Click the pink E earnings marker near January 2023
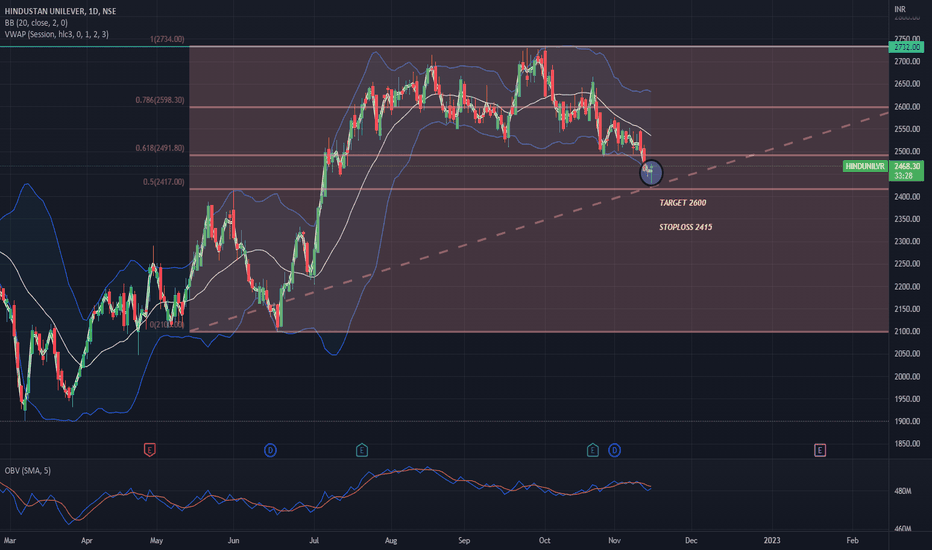The width and height of the screenshot is (932, 550). pos(820,450)
